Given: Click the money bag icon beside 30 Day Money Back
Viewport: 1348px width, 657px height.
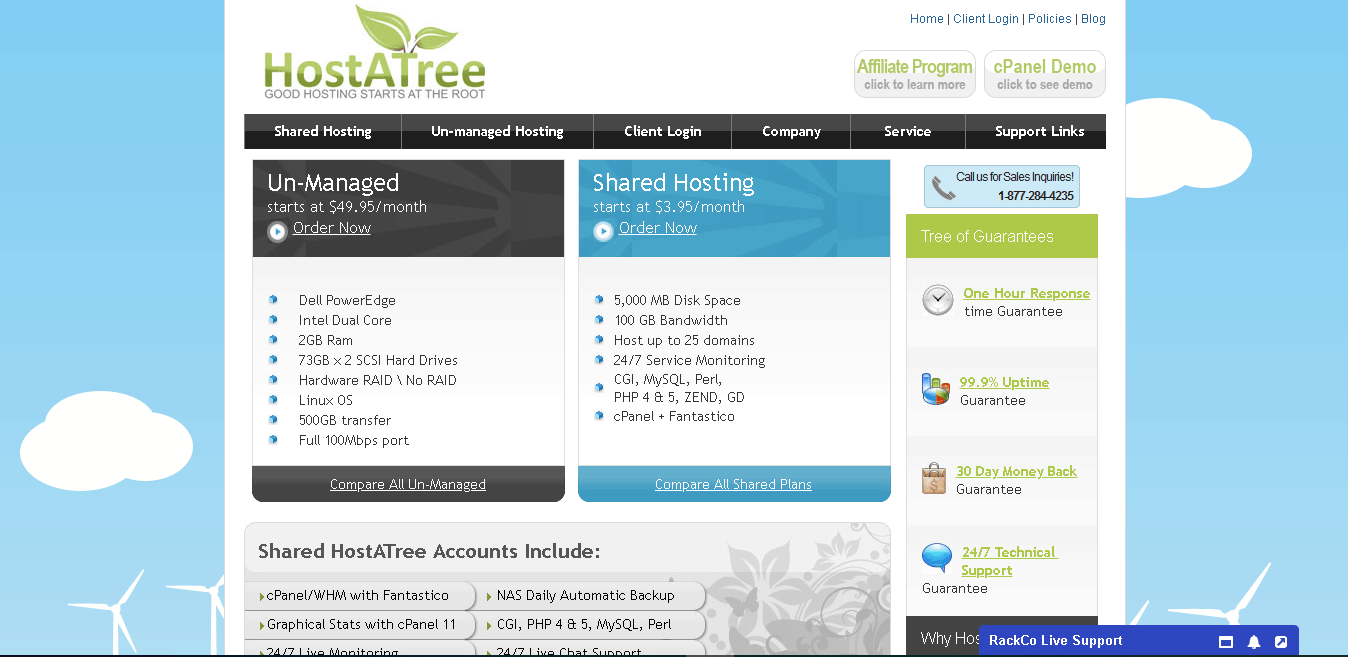Looking at the screenshot, I should coord(934,478).
